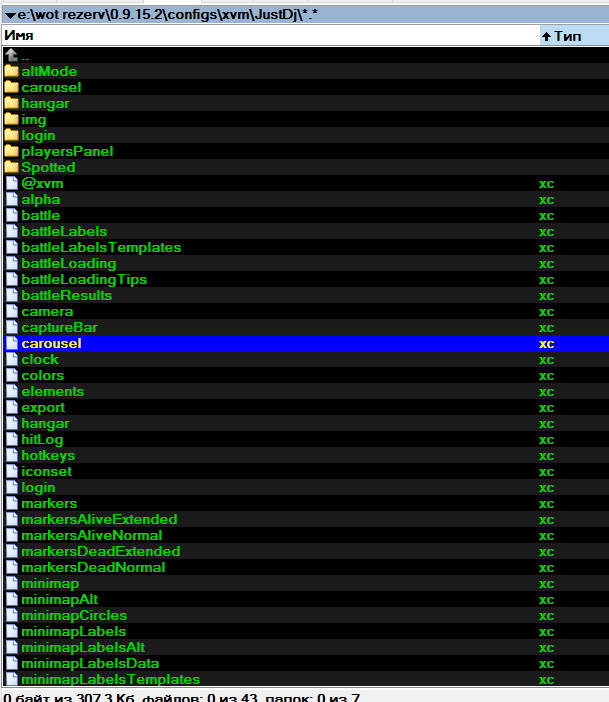This screenshot has height=702, width=609.
Task: Click the highlighted carousel file icon
Action: pos(12,343)
